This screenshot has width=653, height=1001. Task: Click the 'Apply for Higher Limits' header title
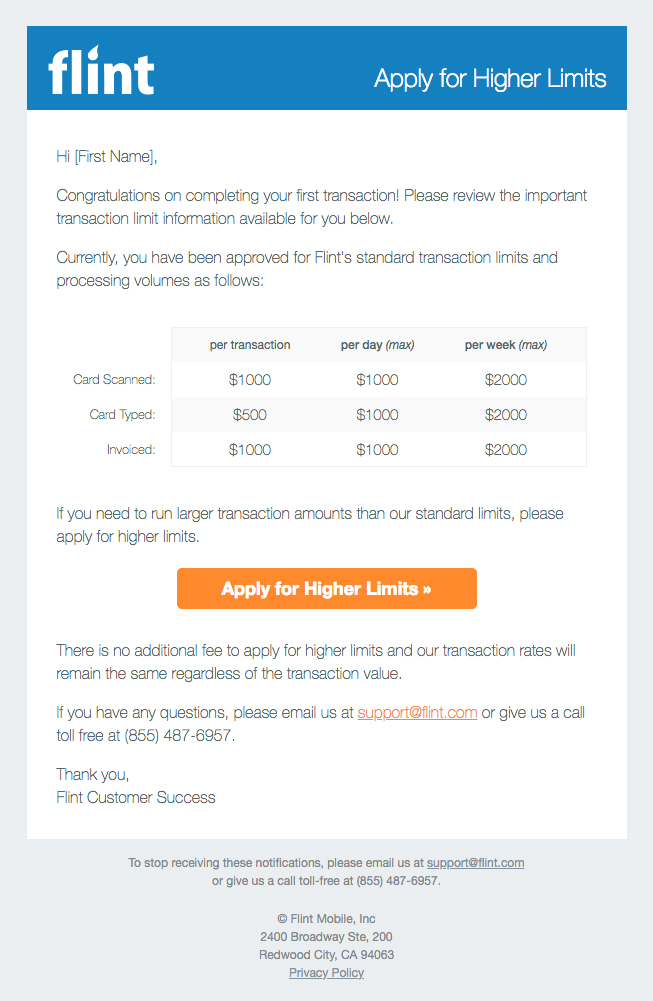(x=490, y=79)
